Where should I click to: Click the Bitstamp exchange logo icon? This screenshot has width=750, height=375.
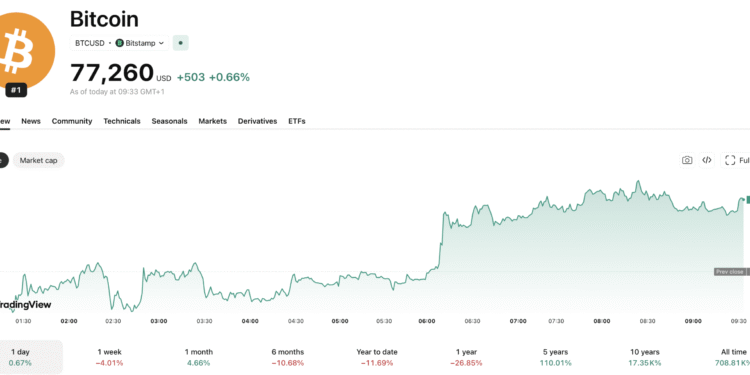coord(120,43)
